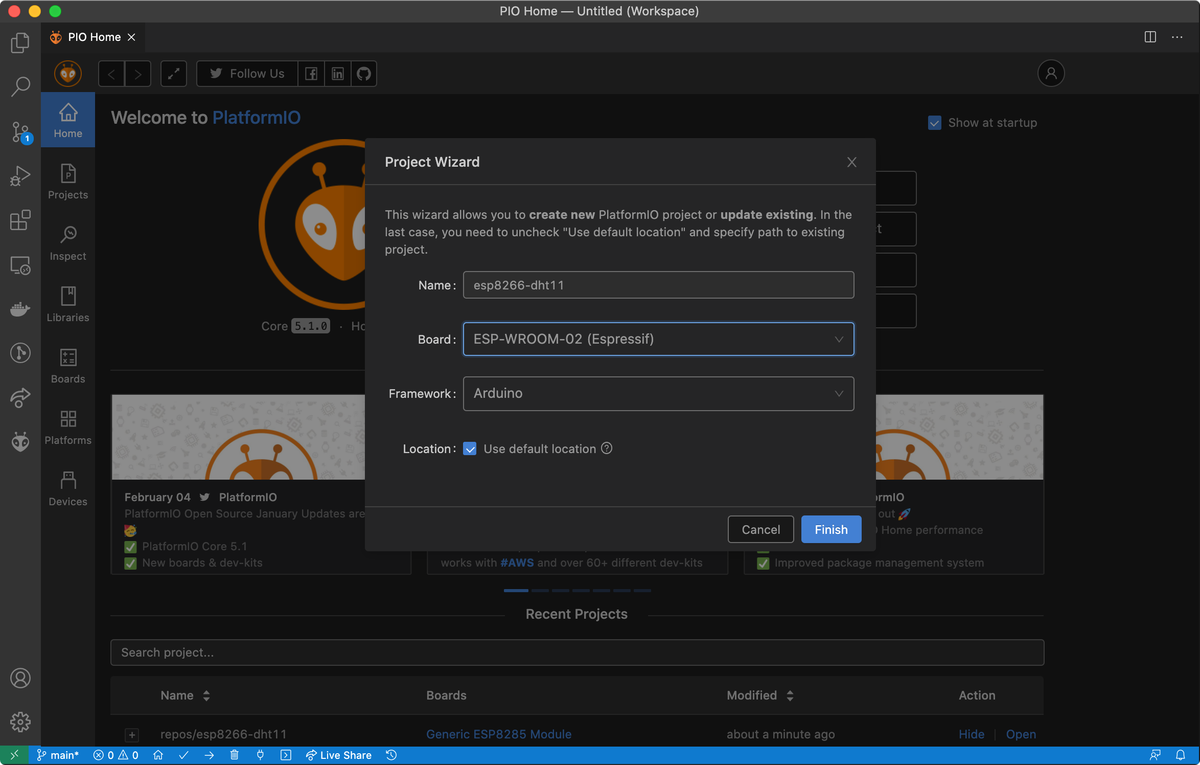Open Boards in PIO sidebar

click(x=68, y=366)
